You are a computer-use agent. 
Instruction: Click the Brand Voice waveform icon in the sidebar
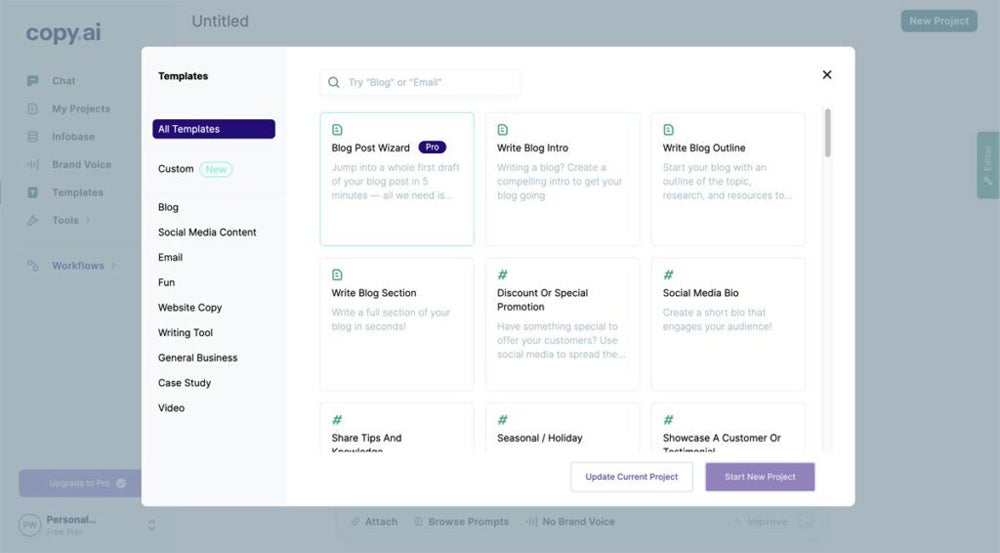33,165
